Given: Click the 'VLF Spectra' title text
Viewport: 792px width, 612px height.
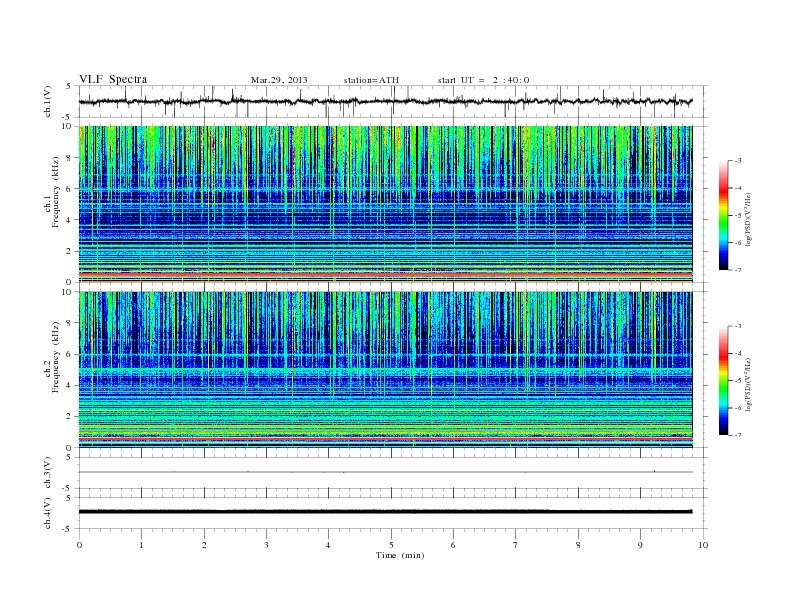Looking at the screenshot, I should (113, 79).
